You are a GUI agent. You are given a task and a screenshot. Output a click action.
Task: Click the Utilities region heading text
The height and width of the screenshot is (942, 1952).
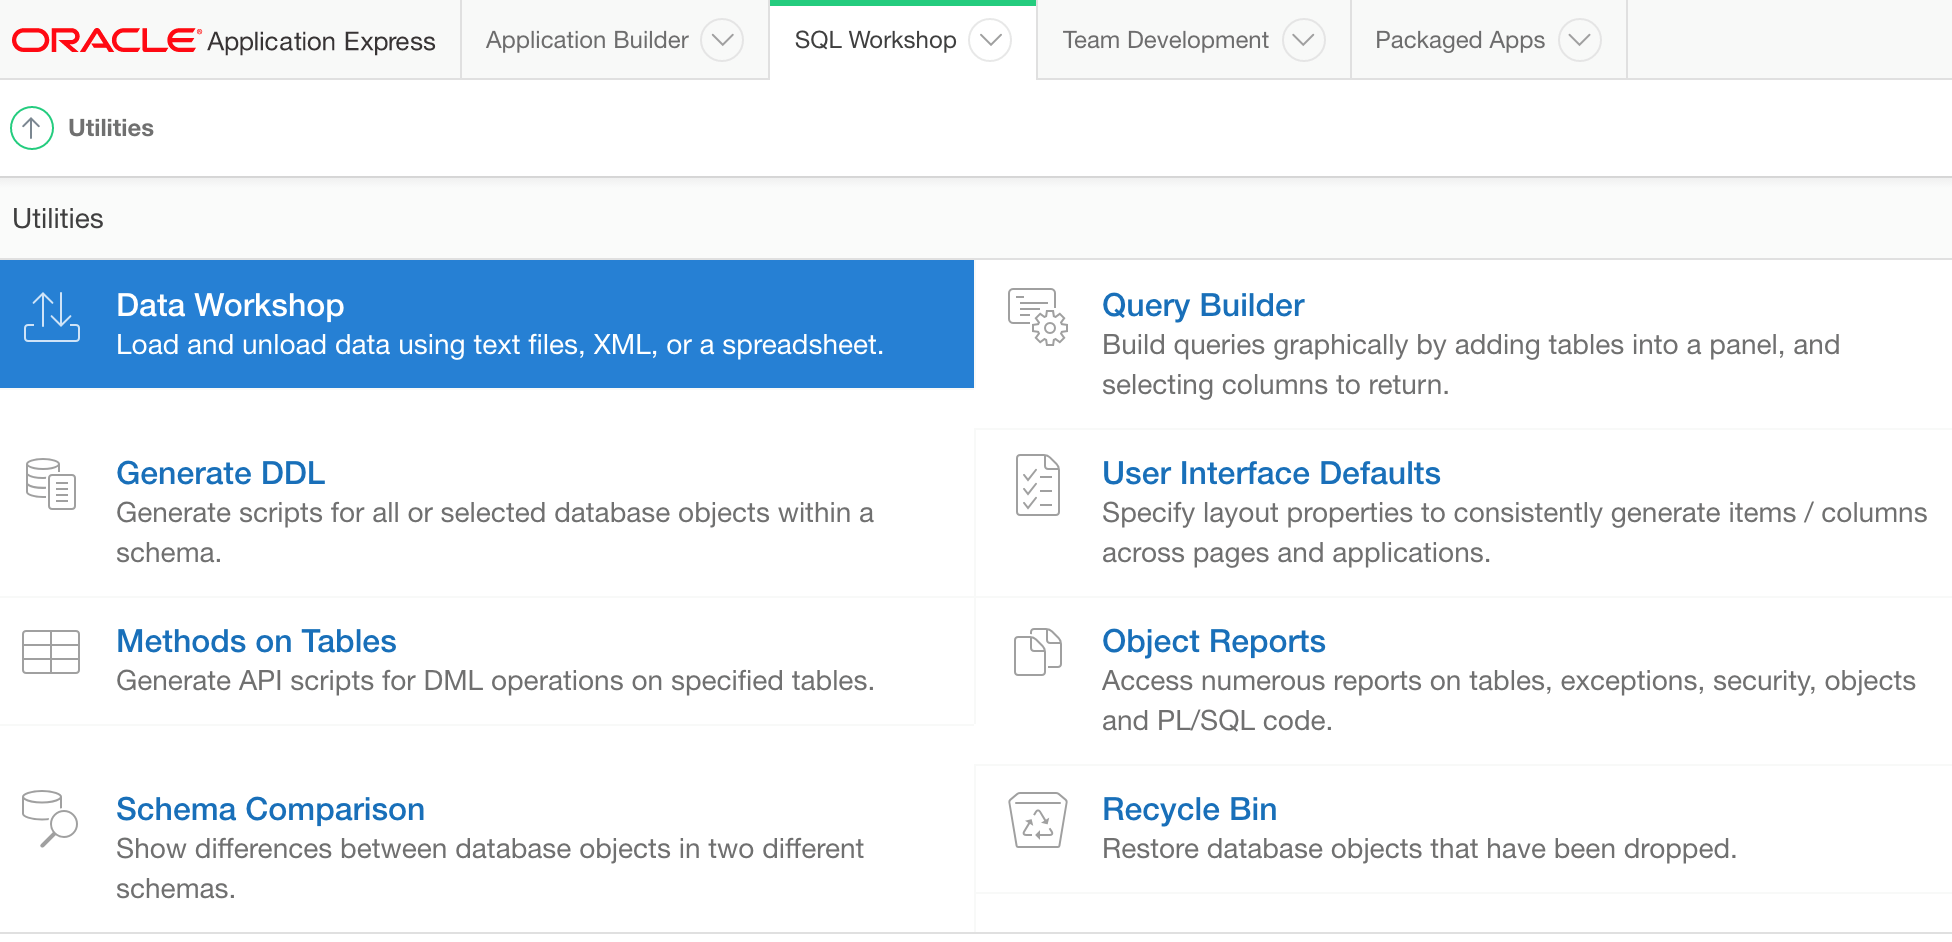click(x=58, y=219)
